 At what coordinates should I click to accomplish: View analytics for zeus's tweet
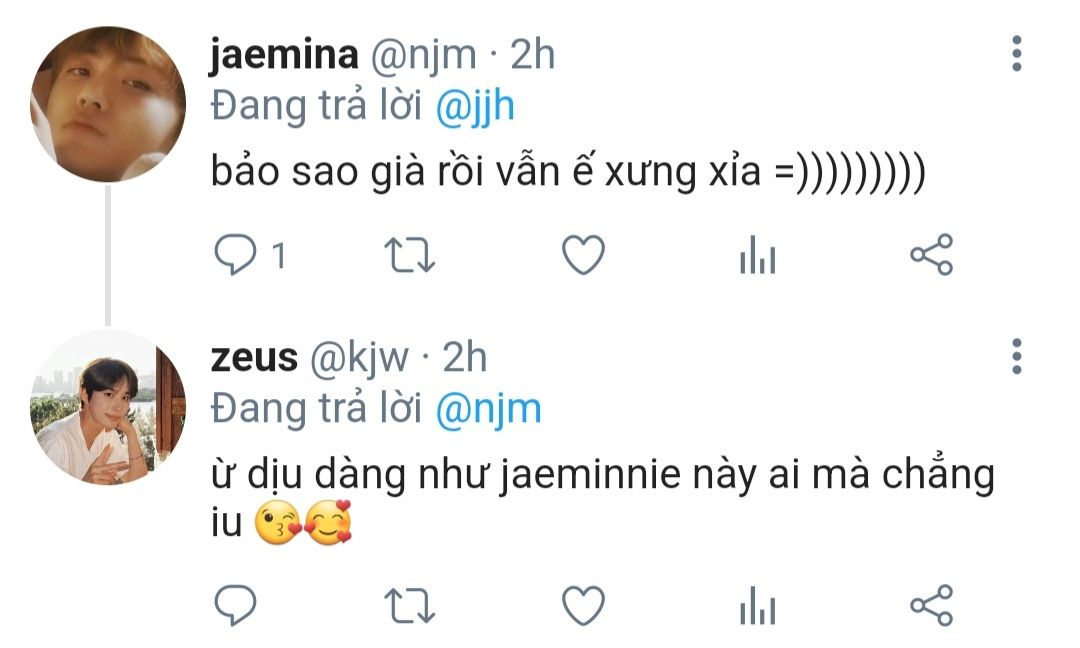(758, 605)
